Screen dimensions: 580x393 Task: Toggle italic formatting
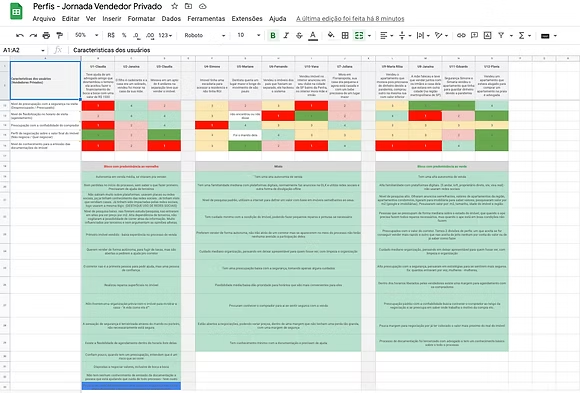[x=286, y=36]
